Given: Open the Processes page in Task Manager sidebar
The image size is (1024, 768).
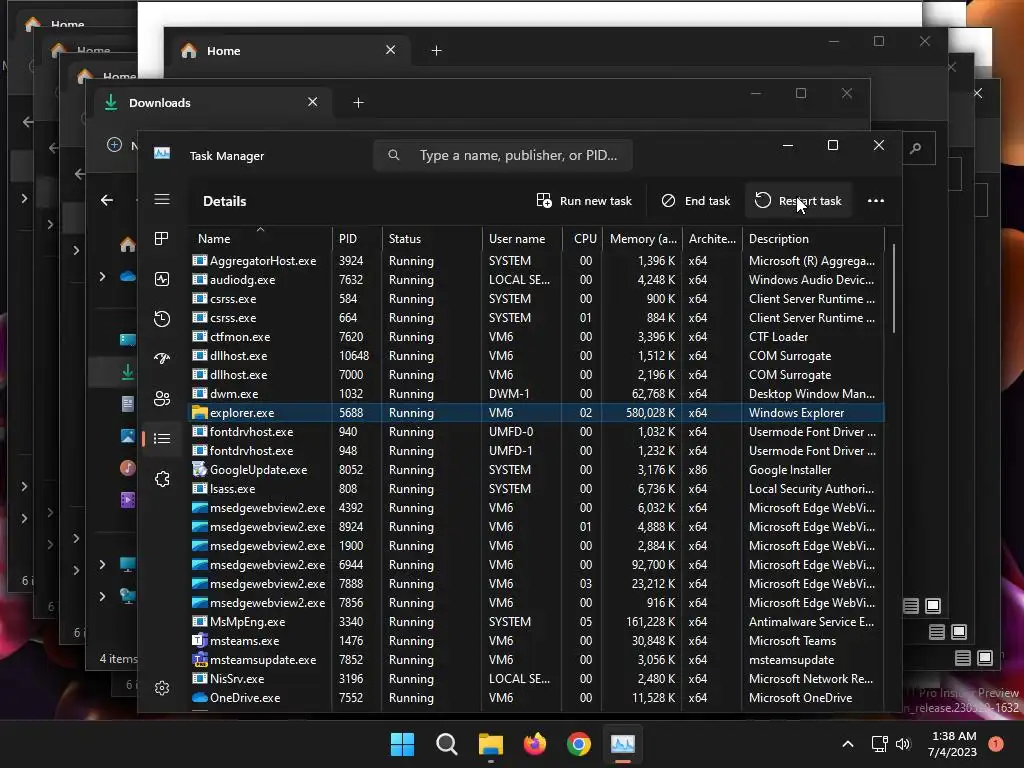Looking at the screenshot, I should click(x=162, y=238).
